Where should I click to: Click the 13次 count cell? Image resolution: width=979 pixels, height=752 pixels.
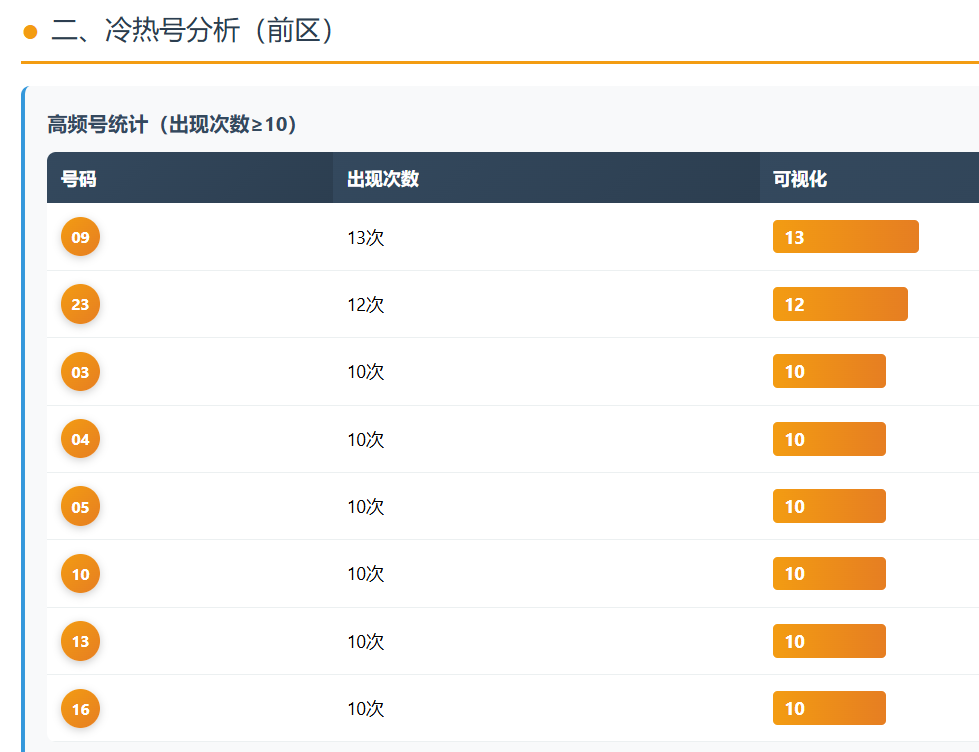[366, 238]
